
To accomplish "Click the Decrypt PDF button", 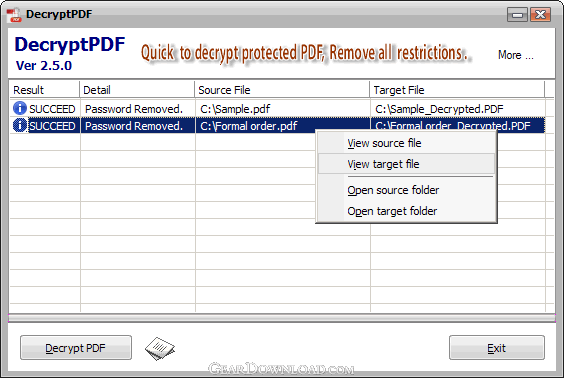I will pyautogui.click(x=76, y=348).
